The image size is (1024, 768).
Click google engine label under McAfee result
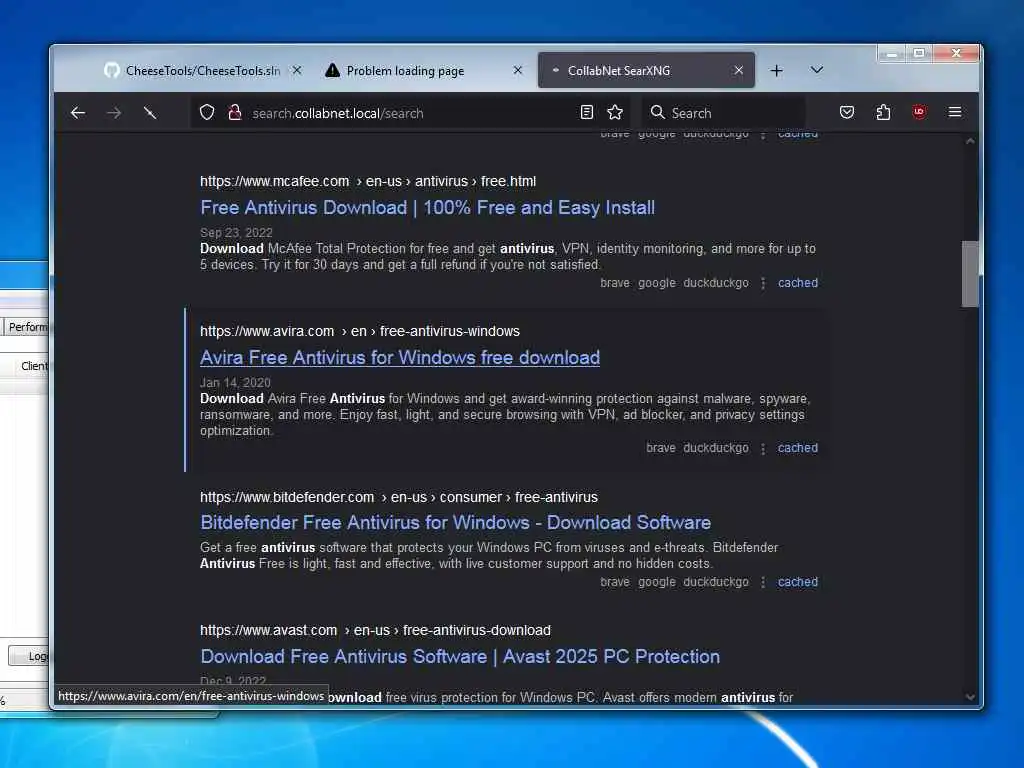(x=656, y=283)
